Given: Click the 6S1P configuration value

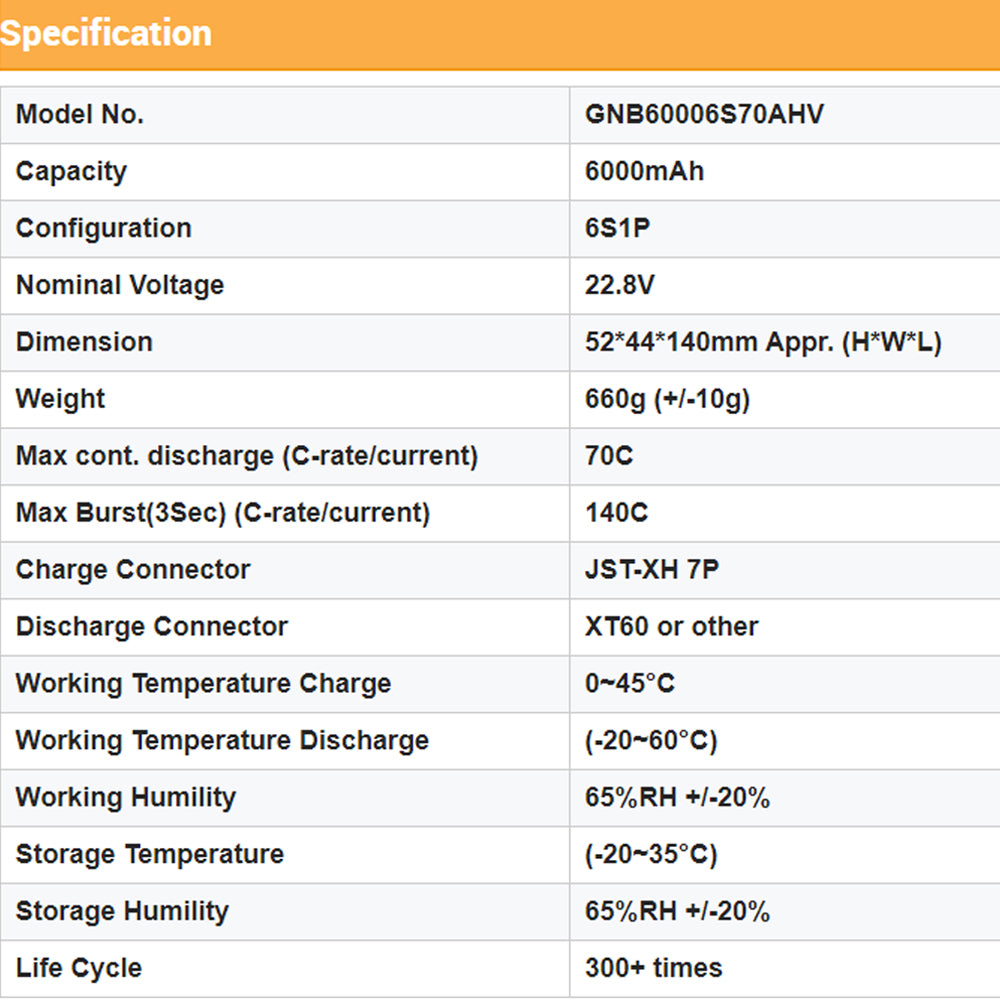Looking at the screenshot, I should [617, 228].
